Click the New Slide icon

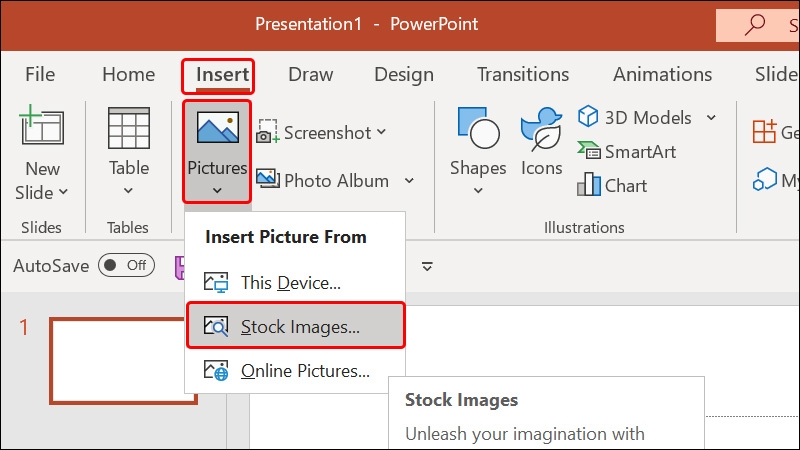[x=42, y=126]
